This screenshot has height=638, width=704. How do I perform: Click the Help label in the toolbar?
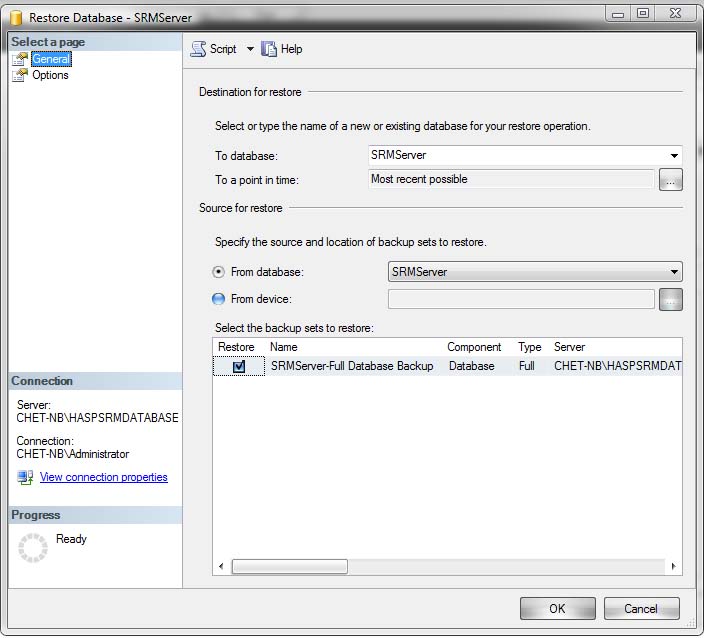click(291, 49)
